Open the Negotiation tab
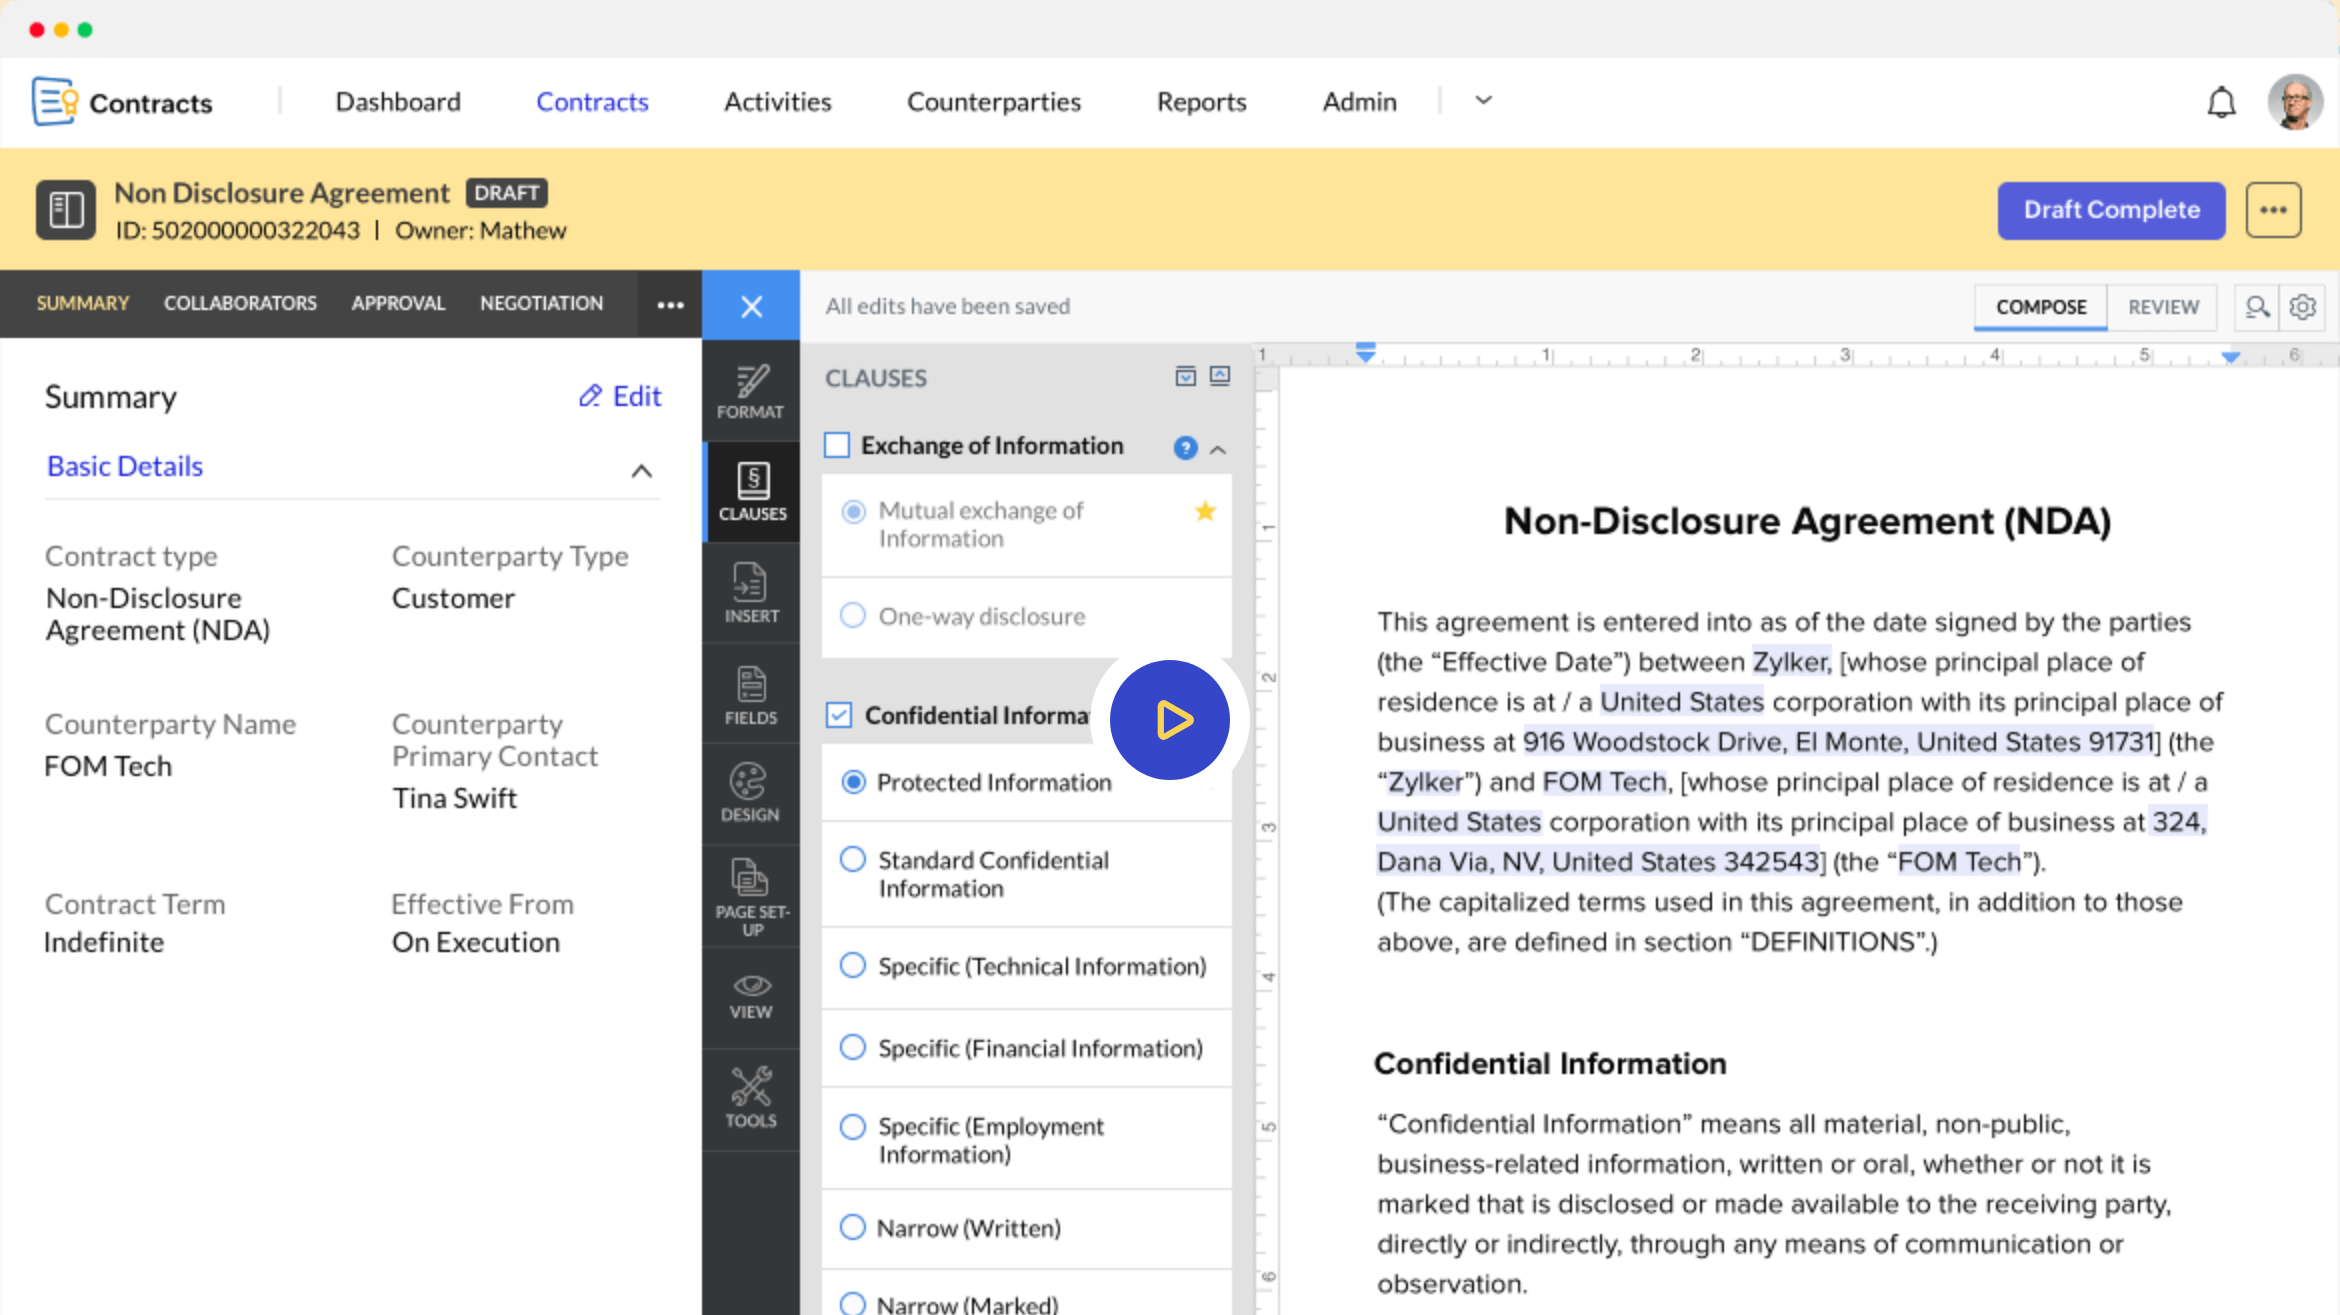The image size is (2340, 1315). pyautogui.click(x=541, y=303)
